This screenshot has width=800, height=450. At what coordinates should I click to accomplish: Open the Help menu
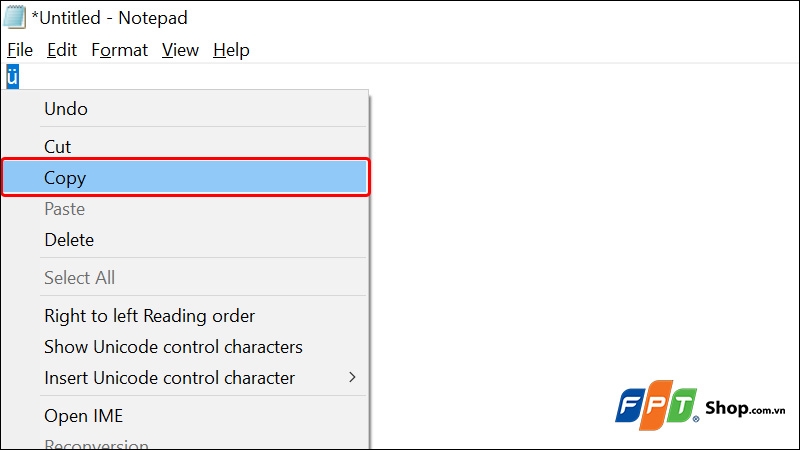pyautogui.click(x=231, y=50)
